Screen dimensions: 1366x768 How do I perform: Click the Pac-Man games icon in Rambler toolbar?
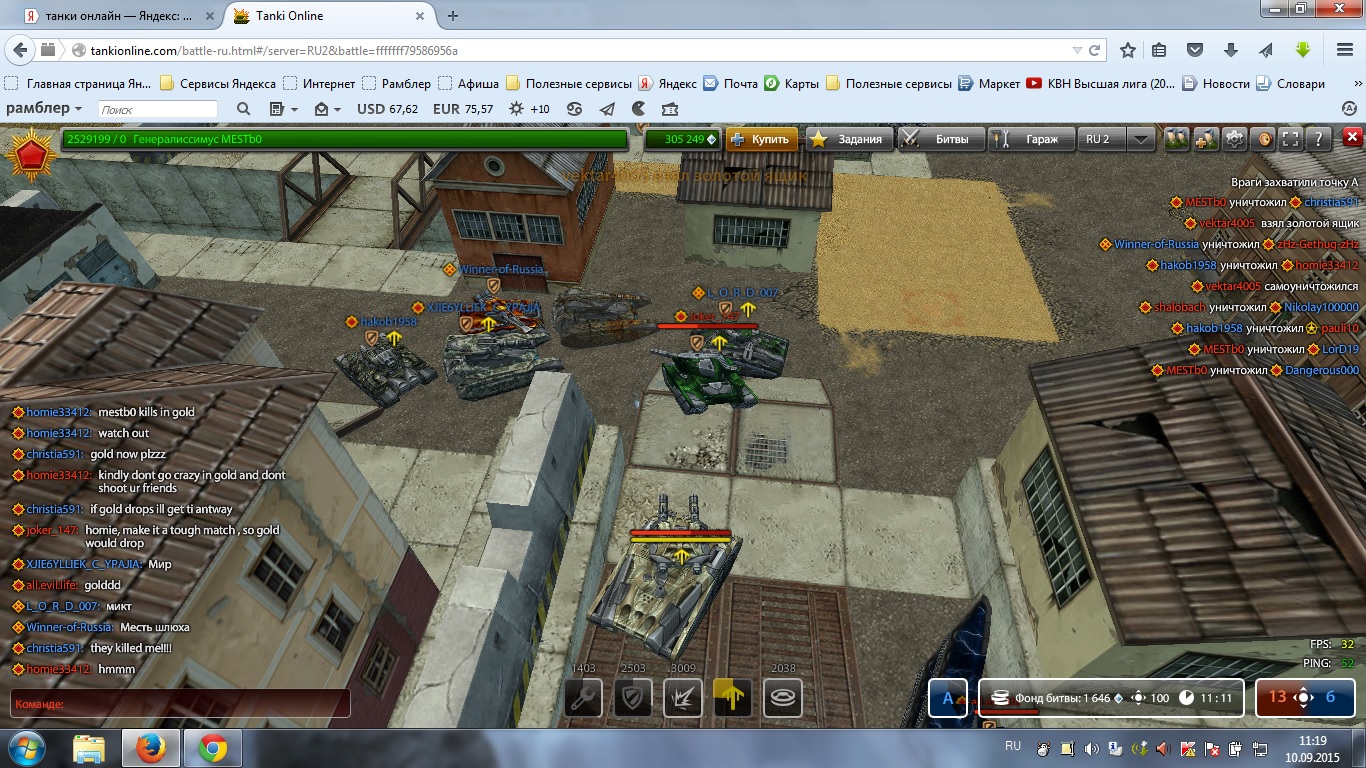point(638,109)
